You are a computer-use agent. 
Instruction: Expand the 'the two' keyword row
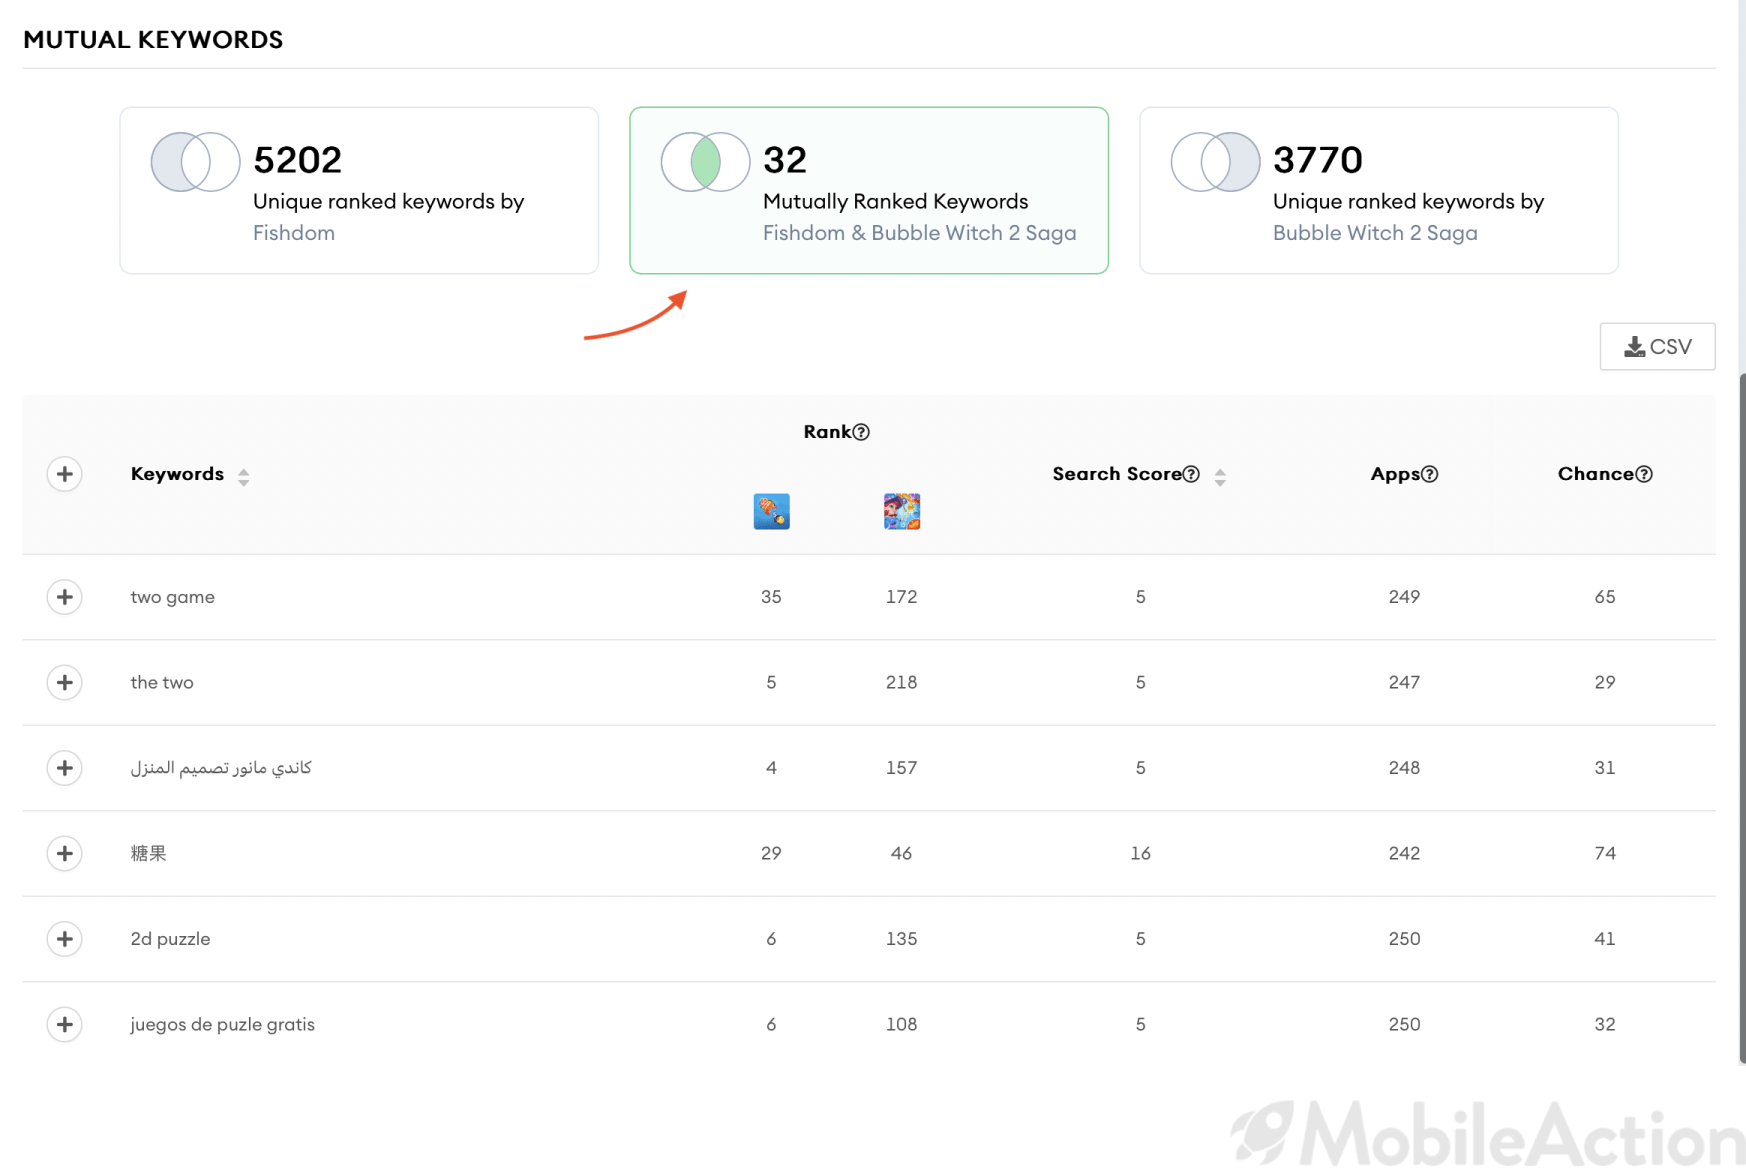(65, 682)
